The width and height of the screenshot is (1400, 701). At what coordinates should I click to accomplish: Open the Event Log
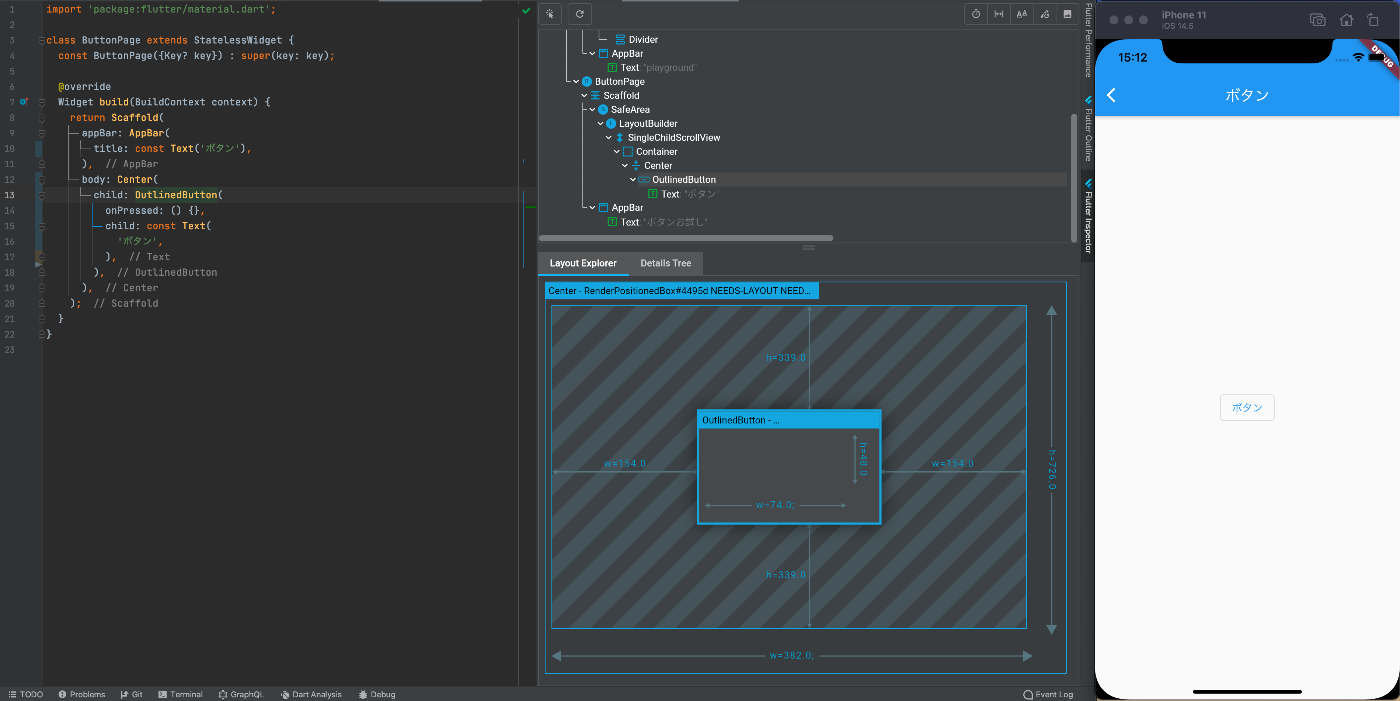[1048, 694]
